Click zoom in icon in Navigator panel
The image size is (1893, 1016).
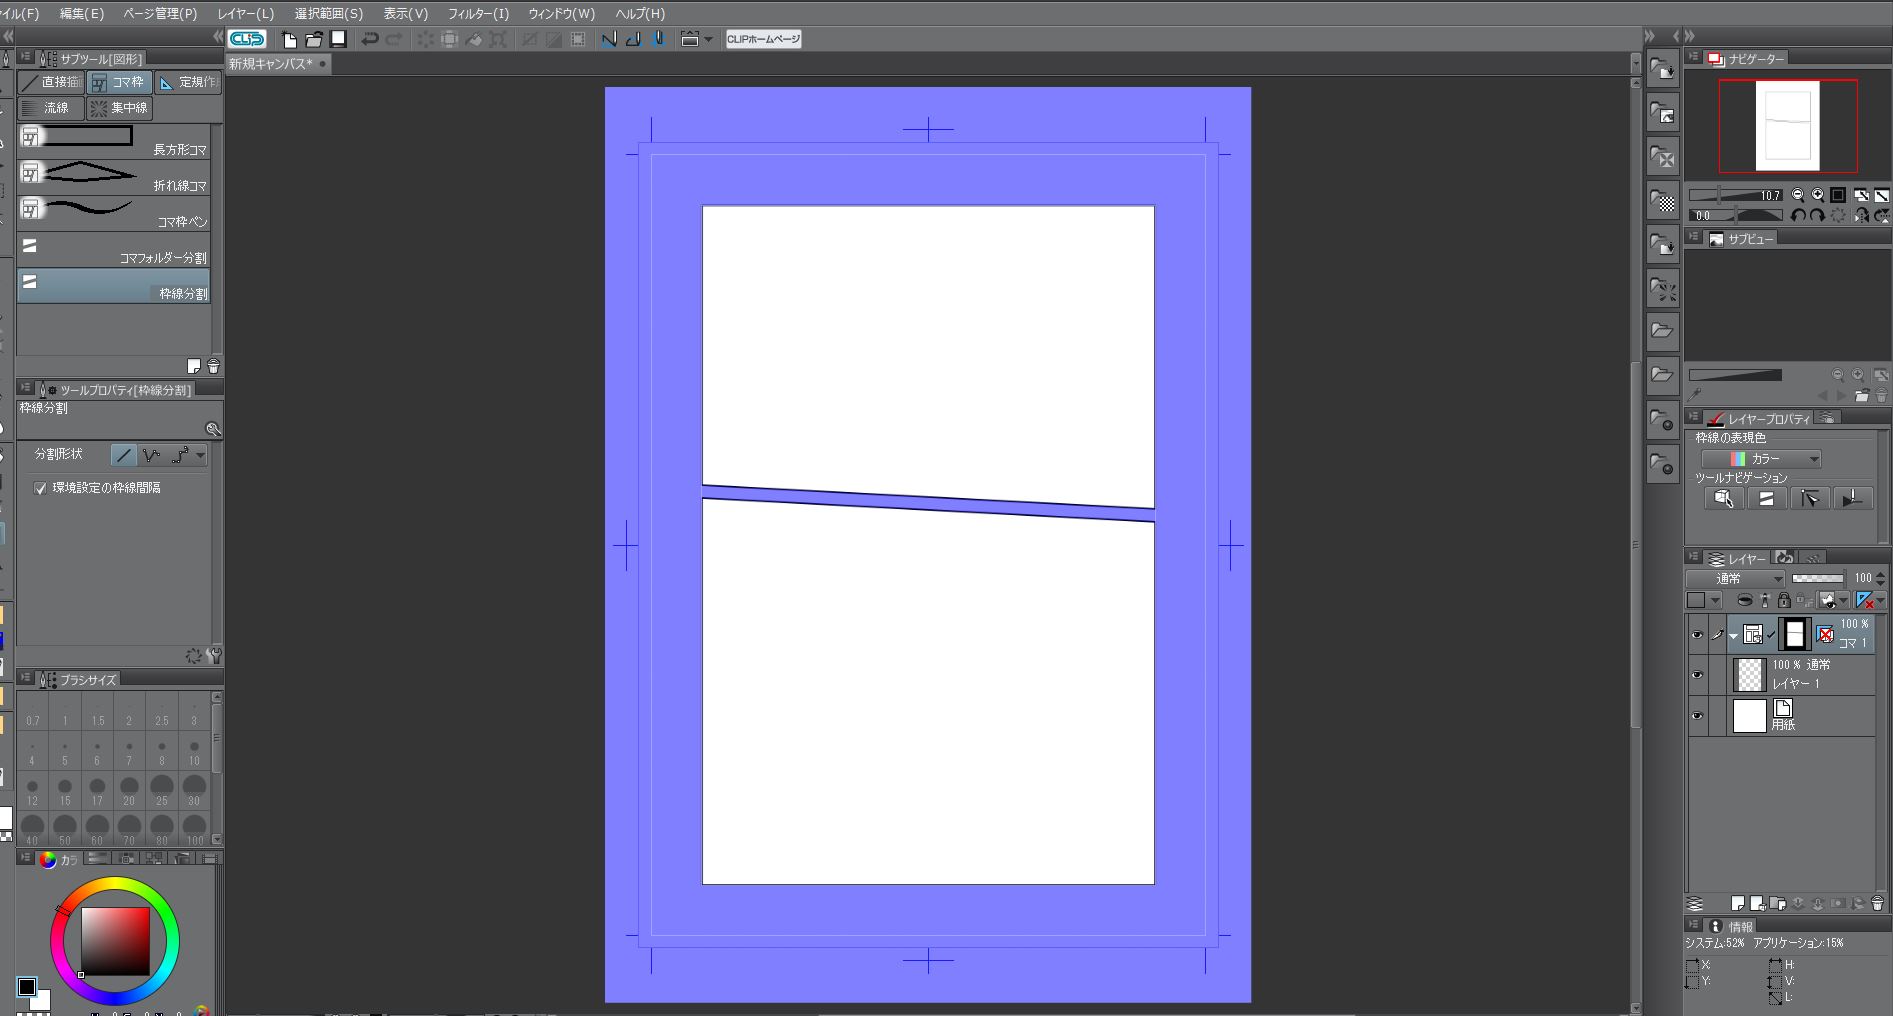point(1817,195)
